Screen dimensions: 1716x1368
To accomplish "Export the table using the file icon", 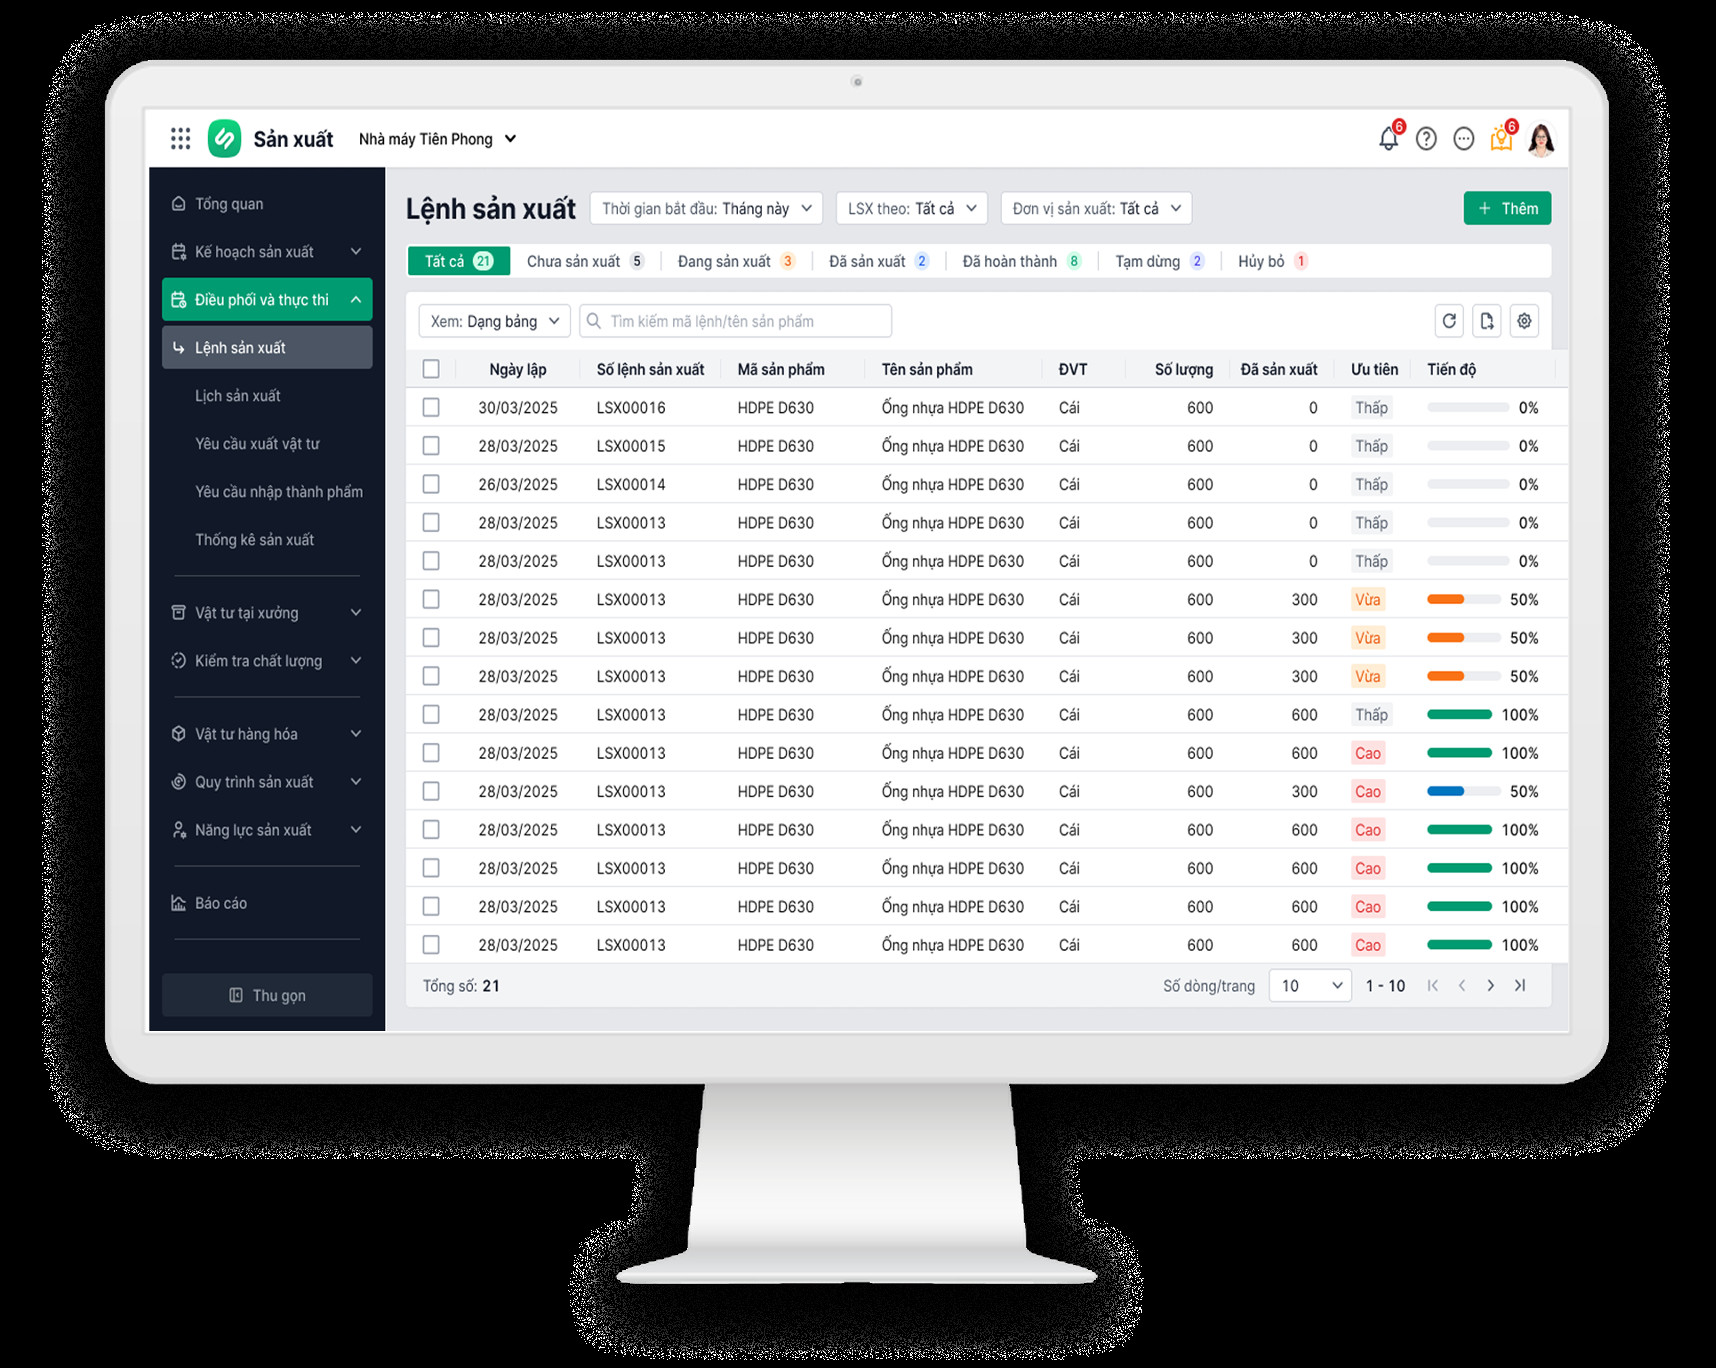I will pos(1487,321).
